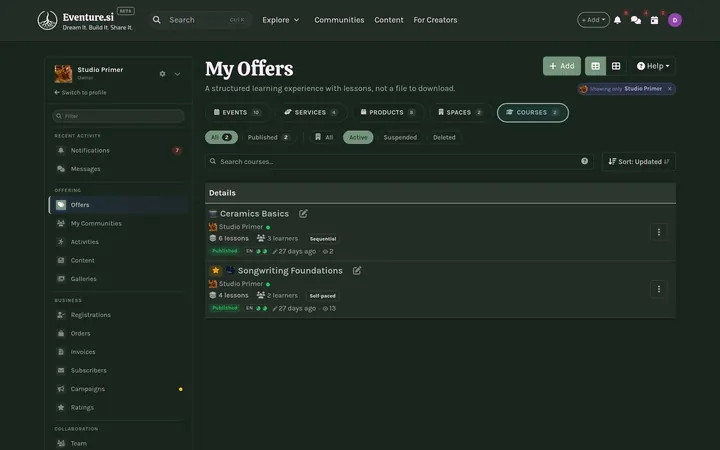720x450 pixels.
Task: Click the Studio Primer sidebar avatar thumbnail
Action: tap(63, 73)
